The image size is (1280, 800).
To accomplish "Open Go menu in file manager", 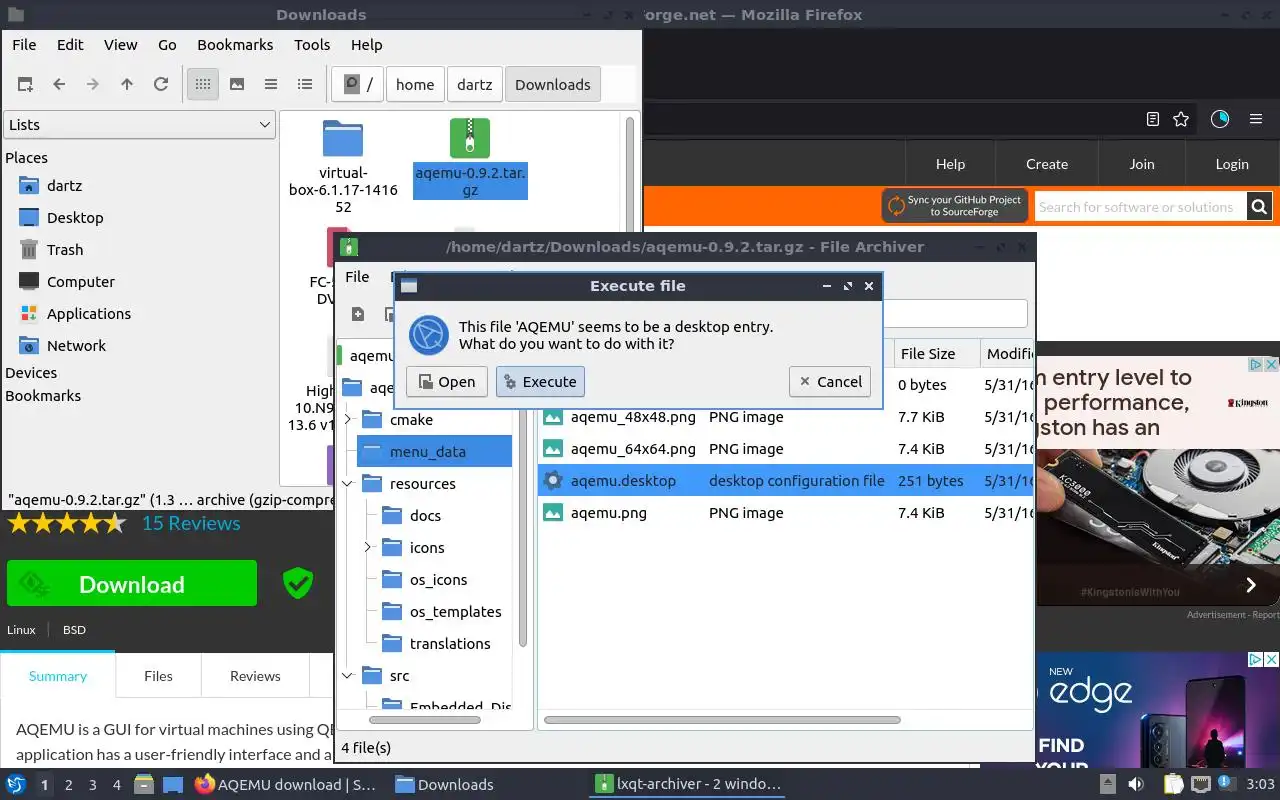I will 167,45.
